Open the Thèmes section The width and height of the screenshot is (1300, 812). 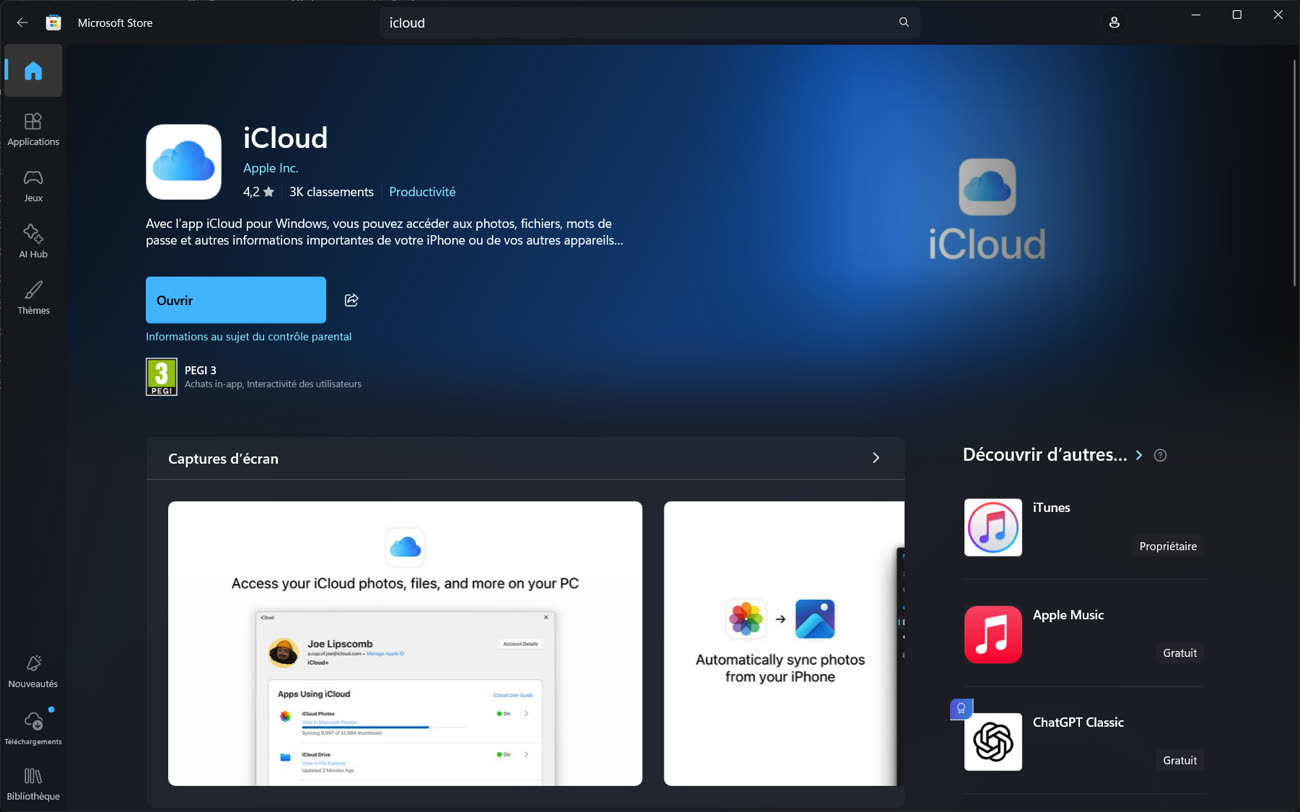[33, 297]
